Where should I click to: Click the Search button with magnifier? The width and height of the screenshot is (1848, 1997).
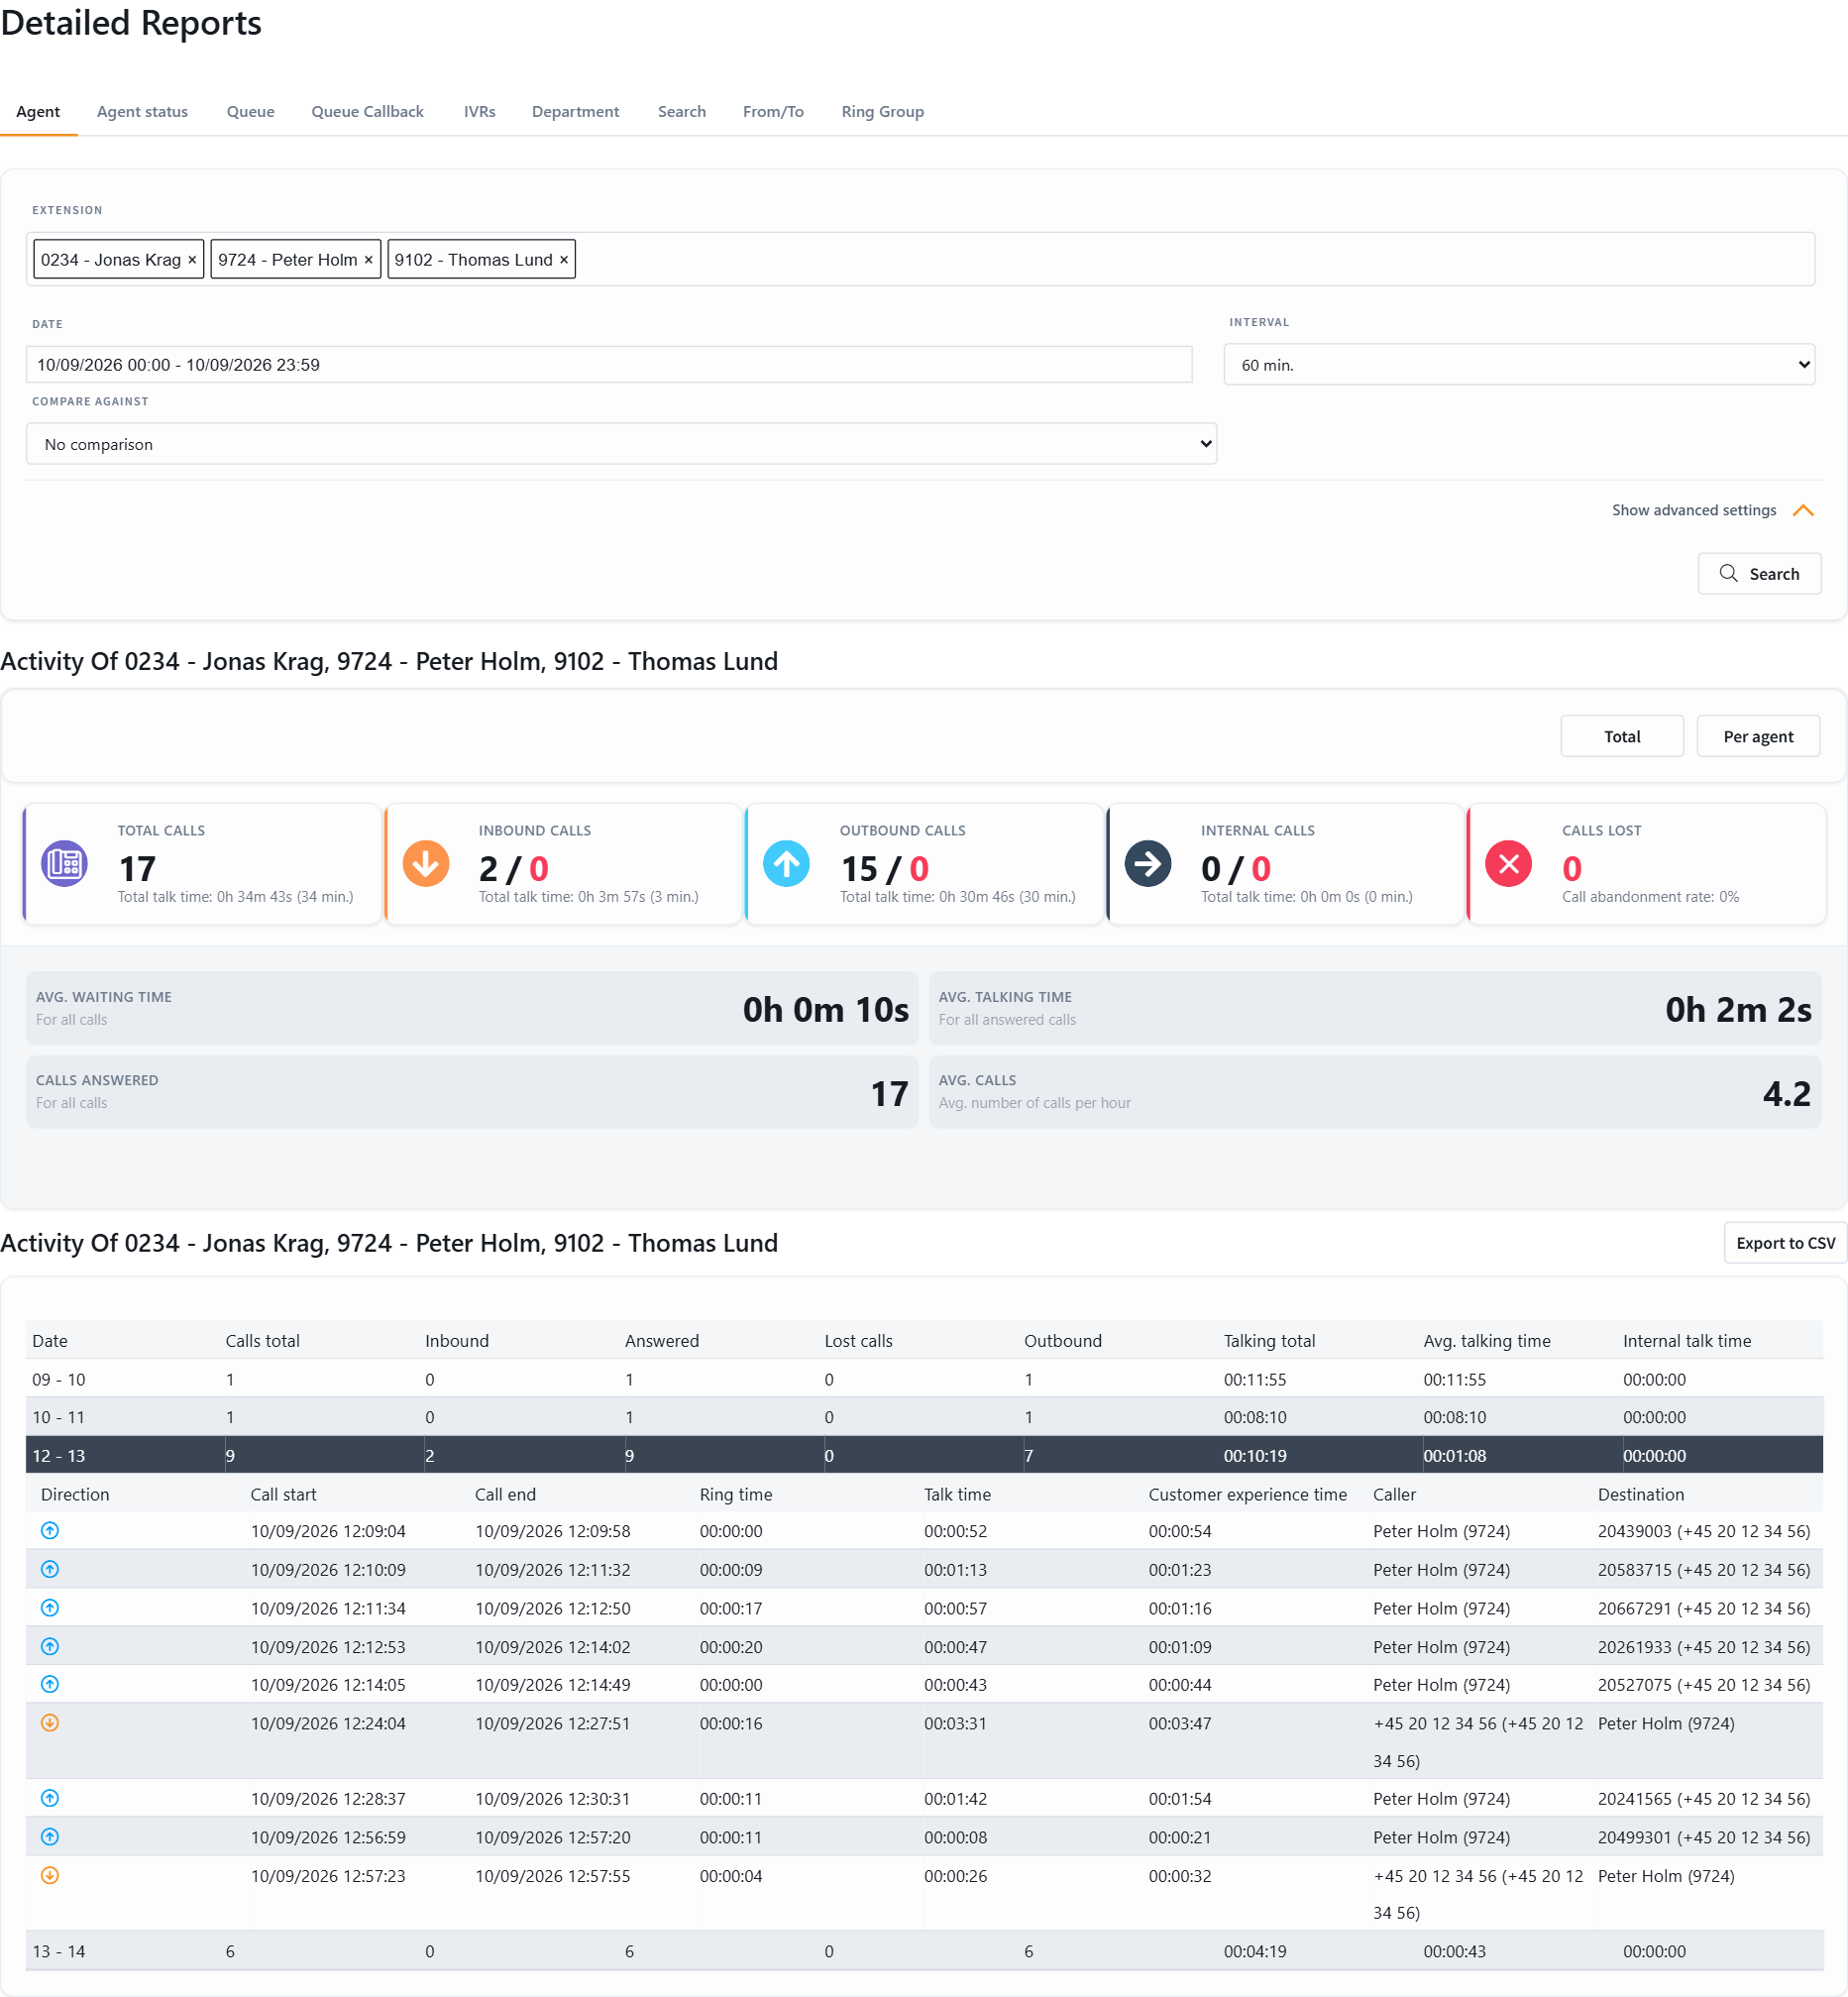(1759, 574)
